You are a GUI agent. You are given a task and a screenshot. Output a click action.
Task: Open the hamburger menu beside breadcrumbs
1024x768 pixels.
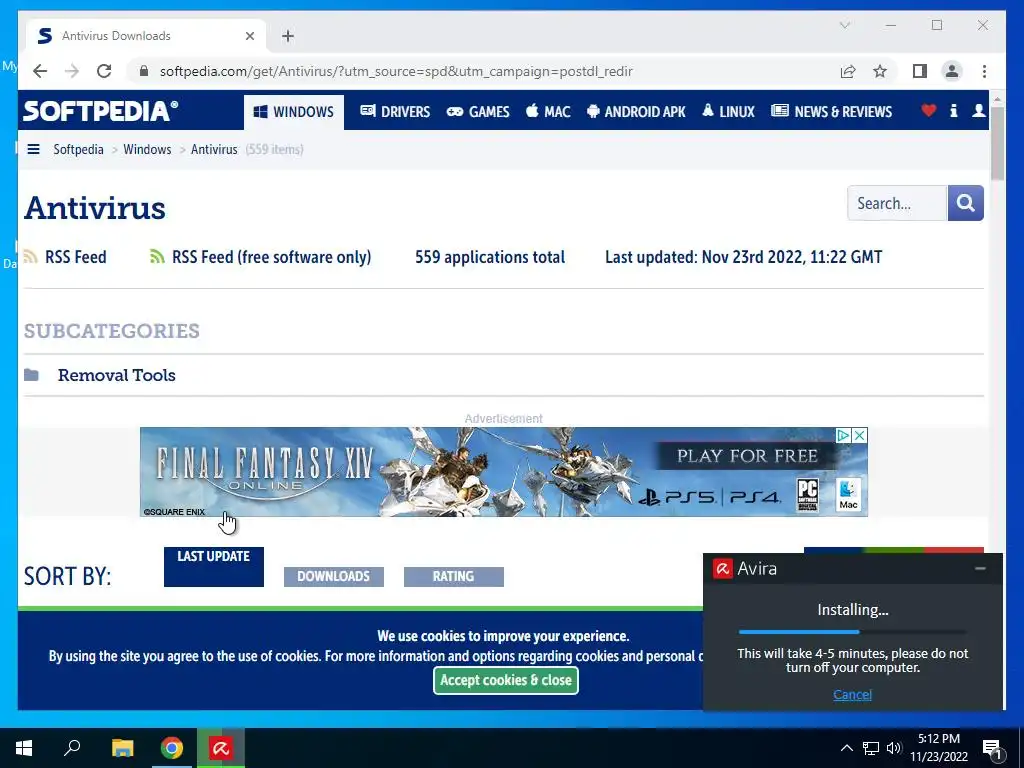coord(33,150)
